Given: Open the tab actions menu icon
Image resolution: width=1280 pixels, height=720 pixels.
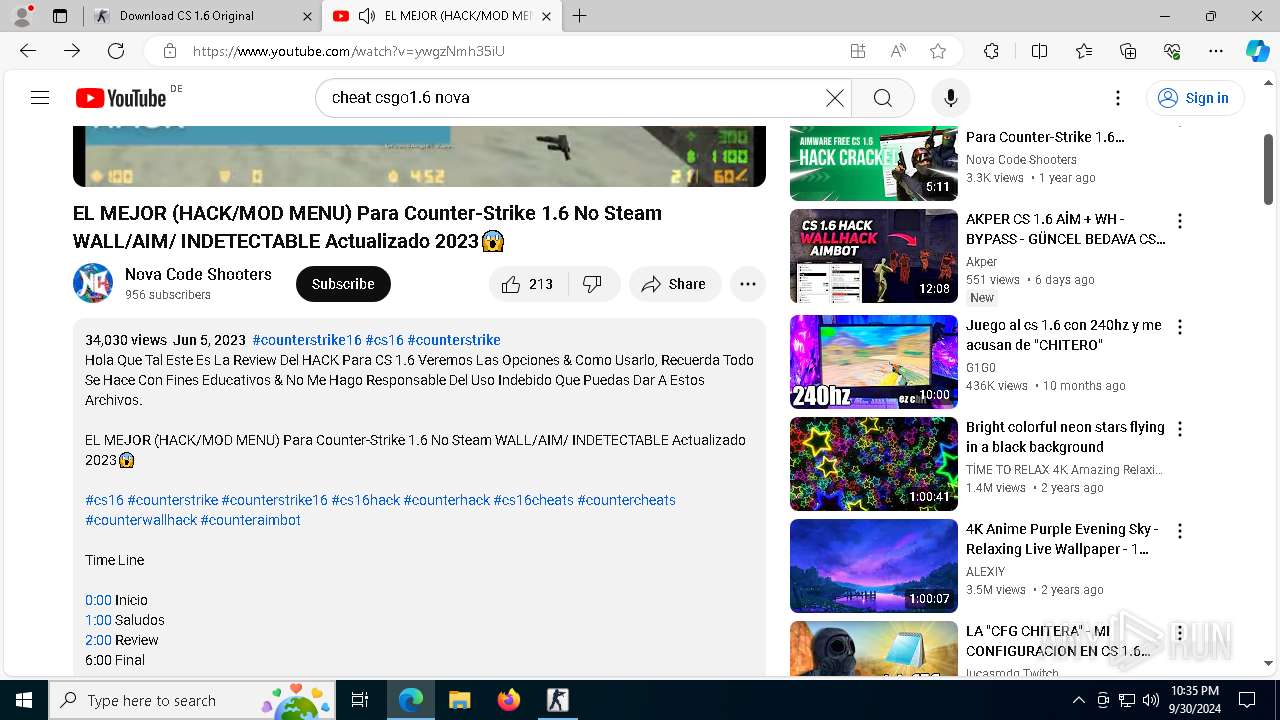Looking at the screenshot, I should [x=60, y=16].
